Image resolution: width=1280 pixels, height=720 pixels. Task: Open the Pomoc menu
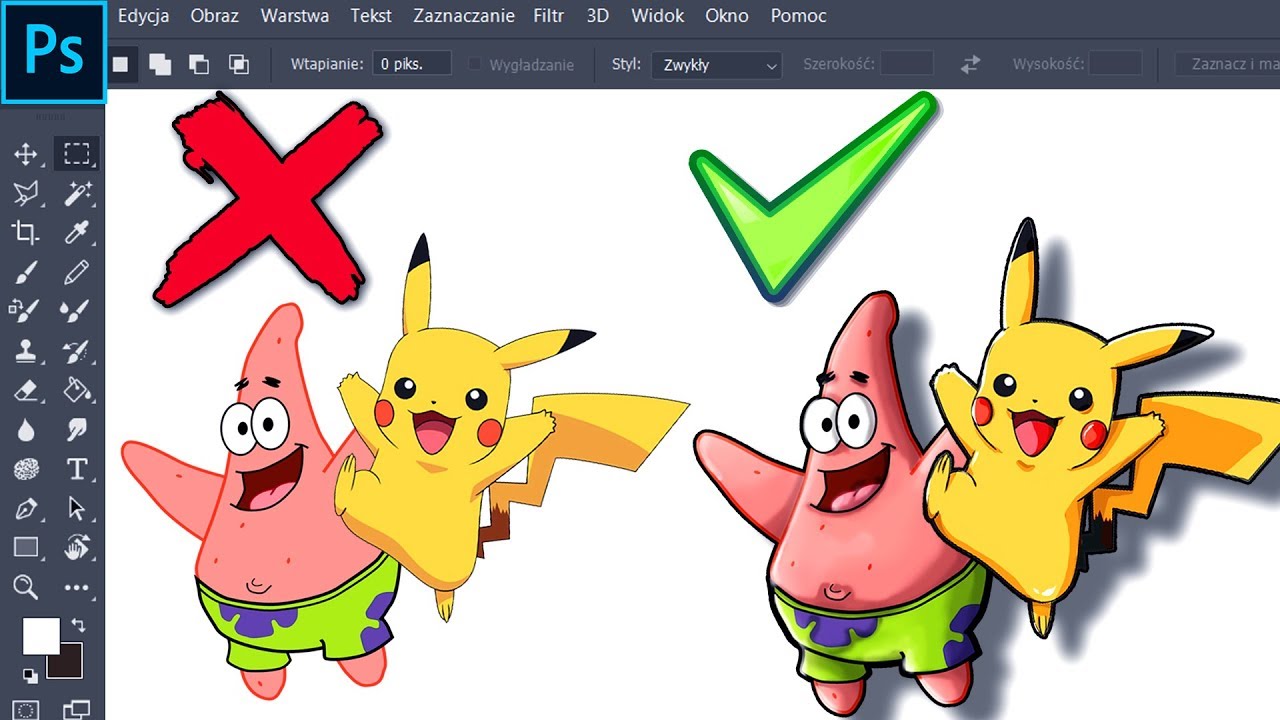tap(799, 16)
